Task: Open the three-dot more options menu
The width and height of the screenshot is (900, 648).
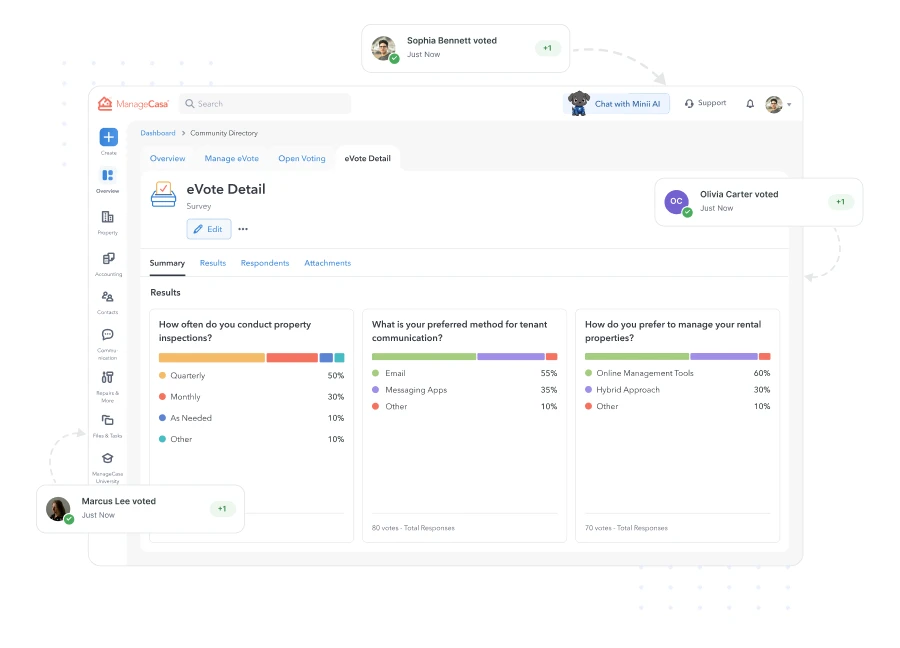Action: tap(243, 229)
